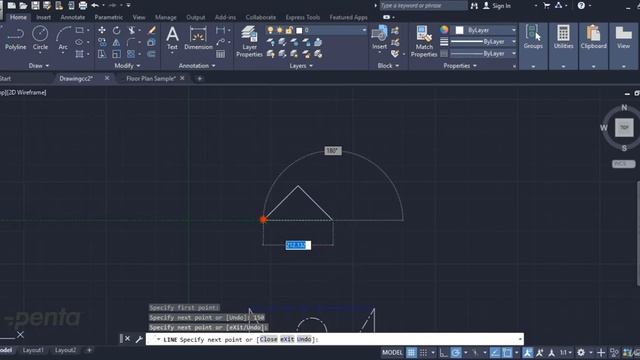This screenshot has width=640, height=360.
Task: Open Layer Properties manager
Action: coord(249,41)
